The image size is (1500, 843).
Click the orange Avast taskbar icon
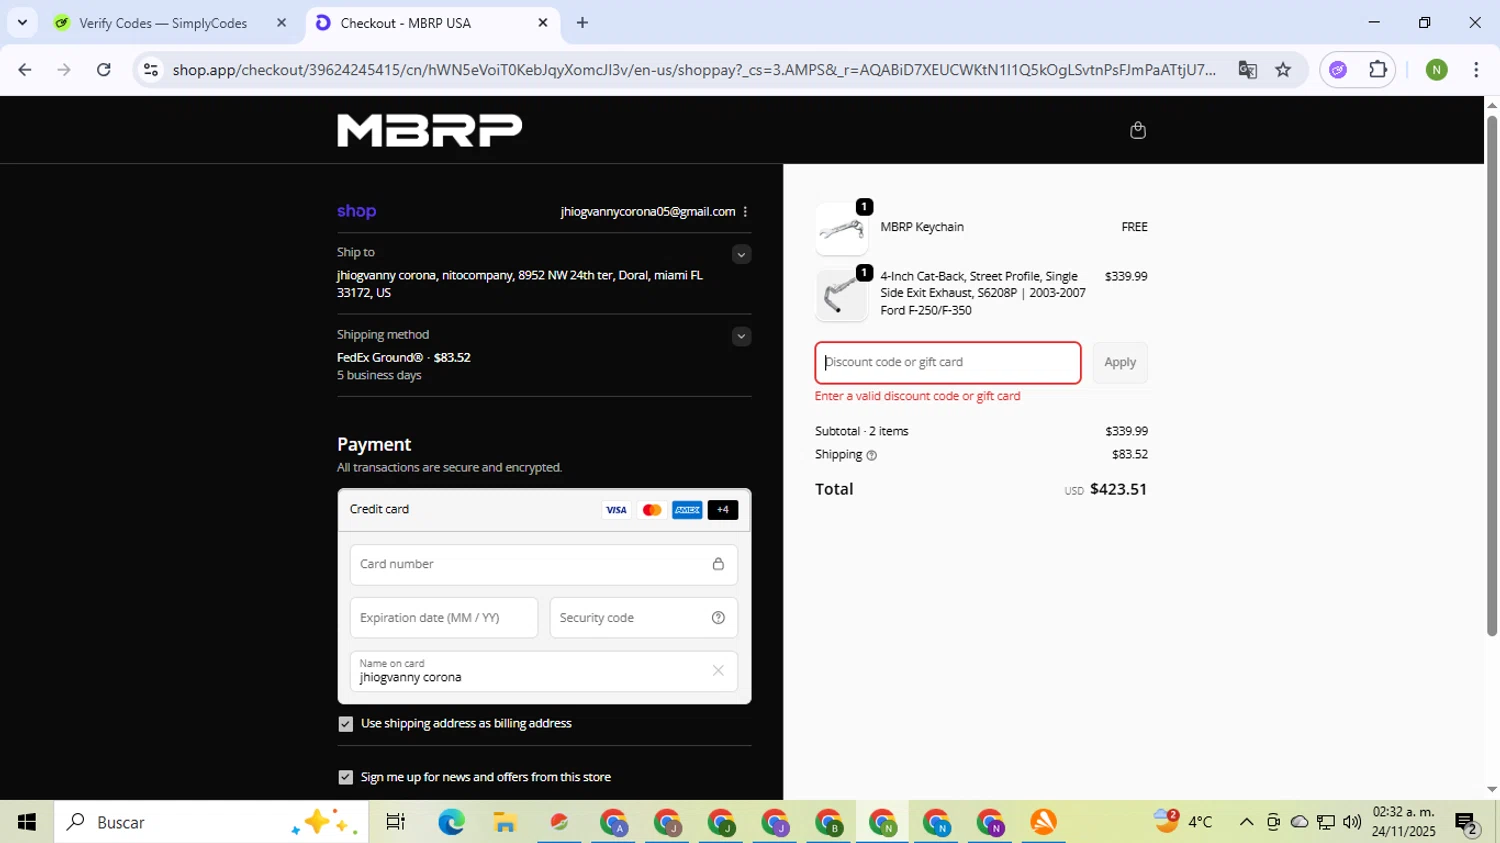pos(1044,822)
